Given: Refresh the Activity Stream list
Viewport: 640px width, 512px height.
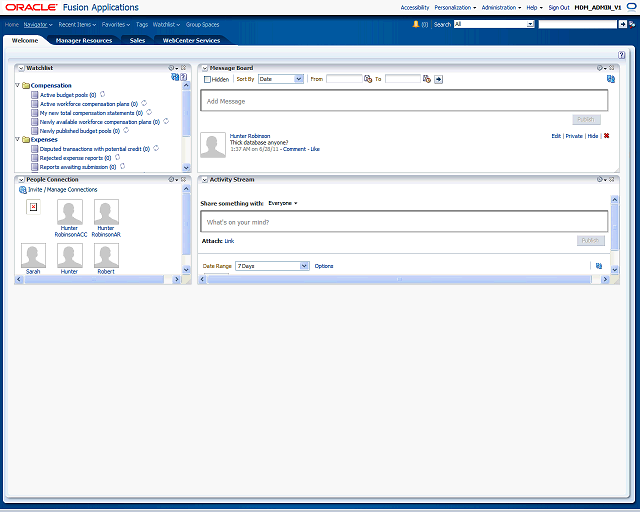Looking at the screenshot, I should (x=599, y=266).
